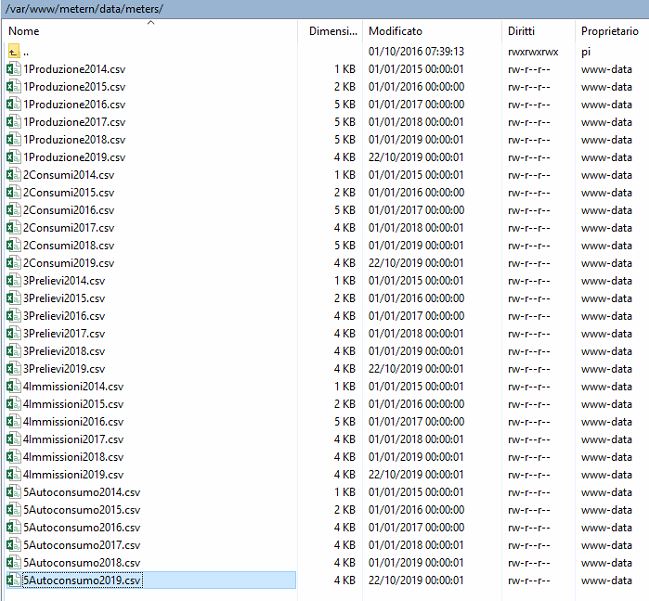Click modified date of 1Produzione2019.csv
Screen dimensions: 649x601
point(416,157)
